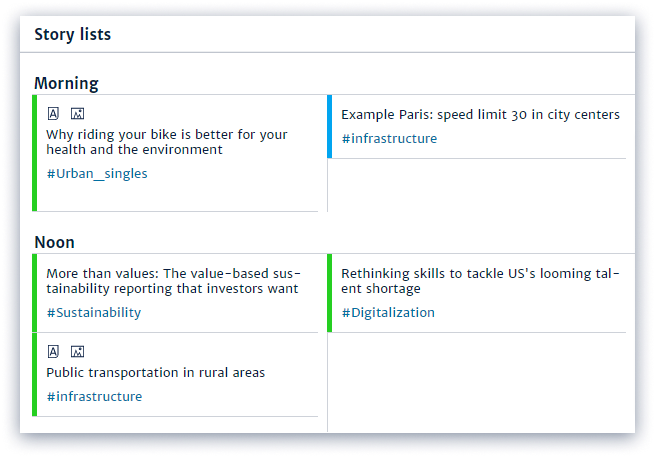Open the #Urban_singles topic link

[x=97, y=174]
